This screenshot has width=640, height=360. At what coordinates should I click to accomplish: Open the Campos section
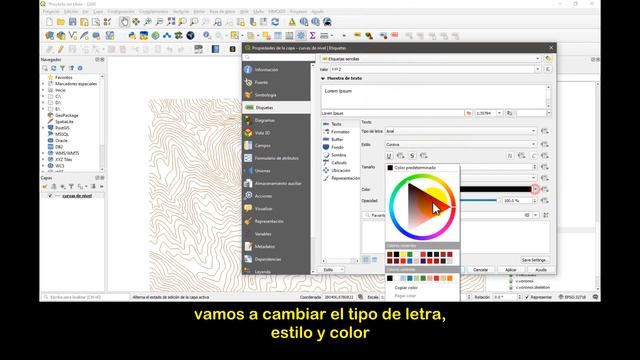click(x=276, y=146)
